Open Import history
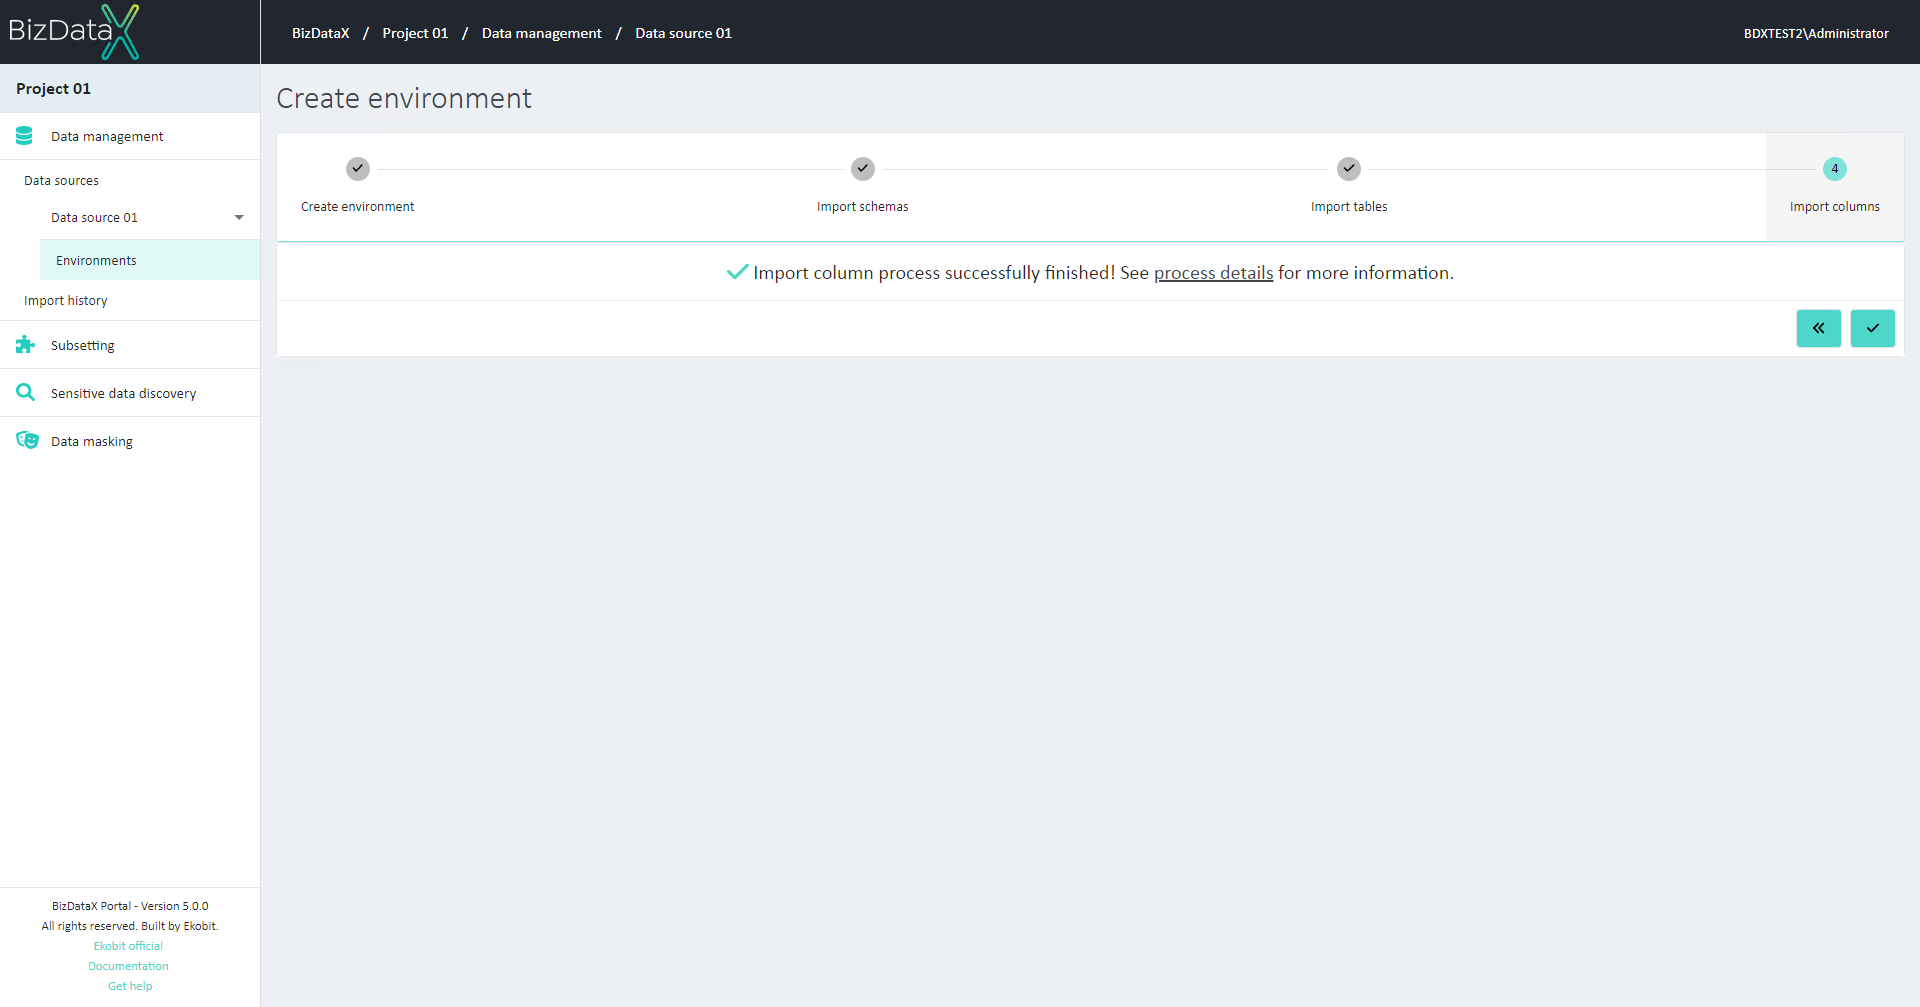 coord(66,301)
